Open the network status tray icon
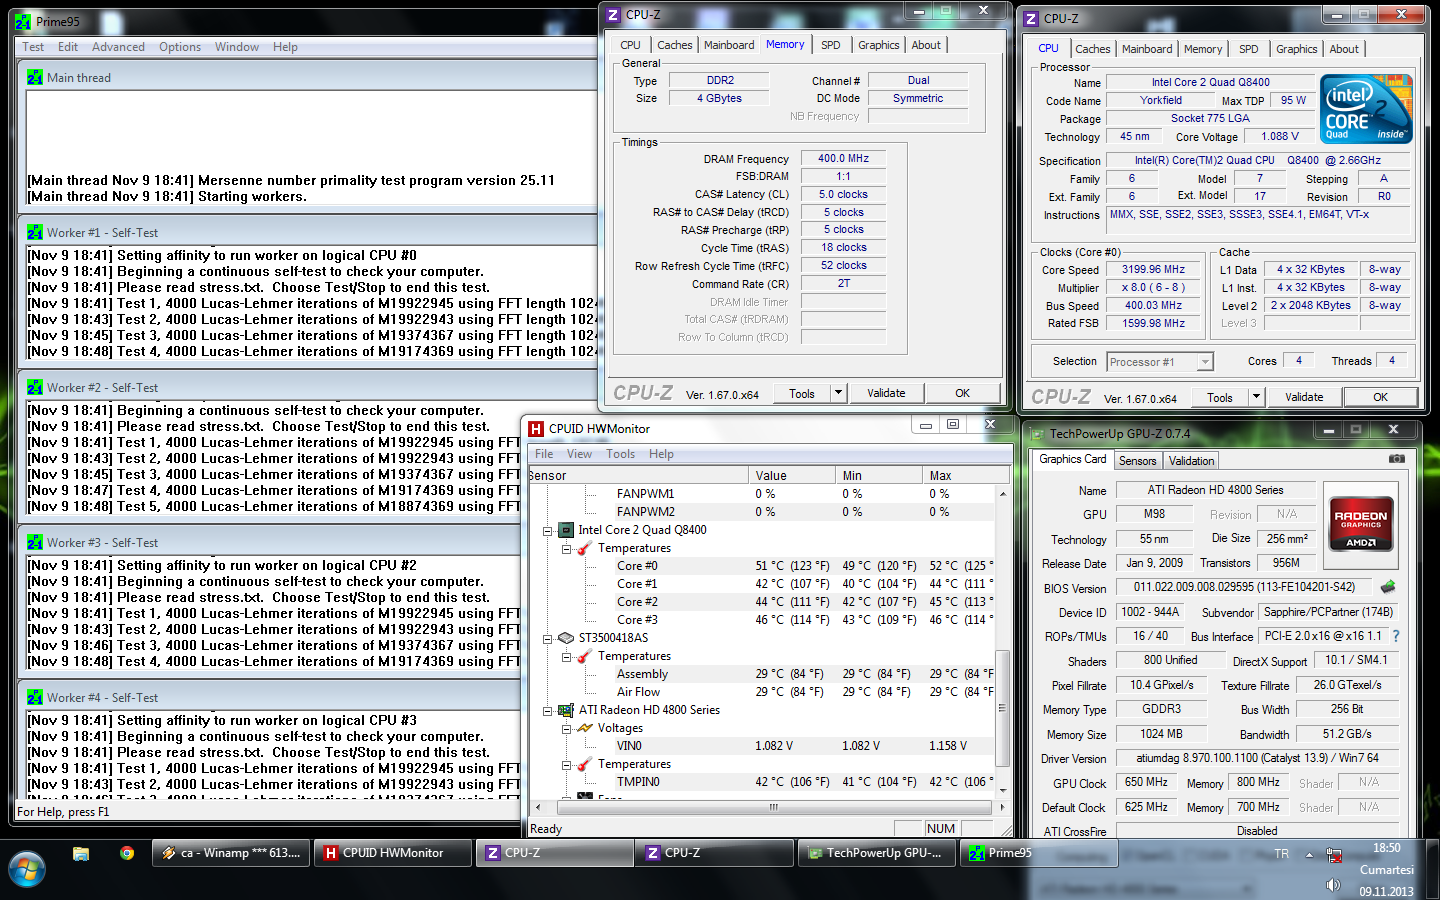Image resolution: width=1440 pixels, height=900 pixels. [x=1333, y=855]
